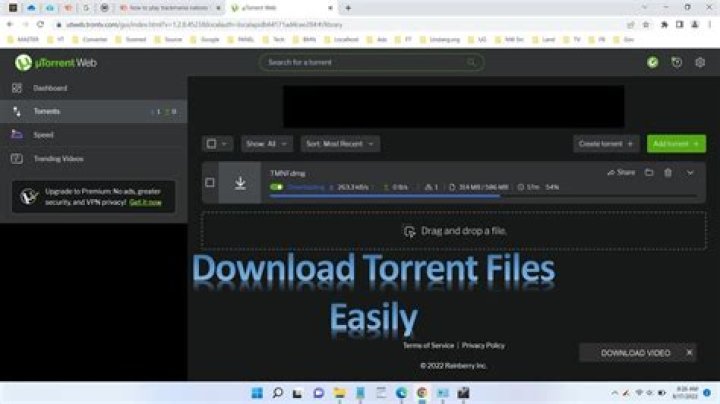This screenshot has height=404, width=720.
Task: Click the Add torrent button
Action: click(675, 144)
